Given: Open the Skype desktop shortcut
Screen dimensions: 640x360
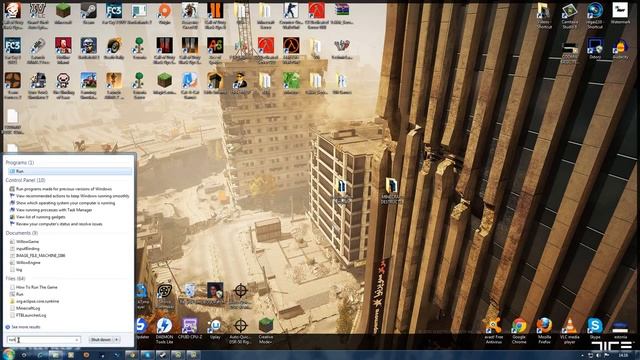Looking at the screenshot, I should (595, 329).
